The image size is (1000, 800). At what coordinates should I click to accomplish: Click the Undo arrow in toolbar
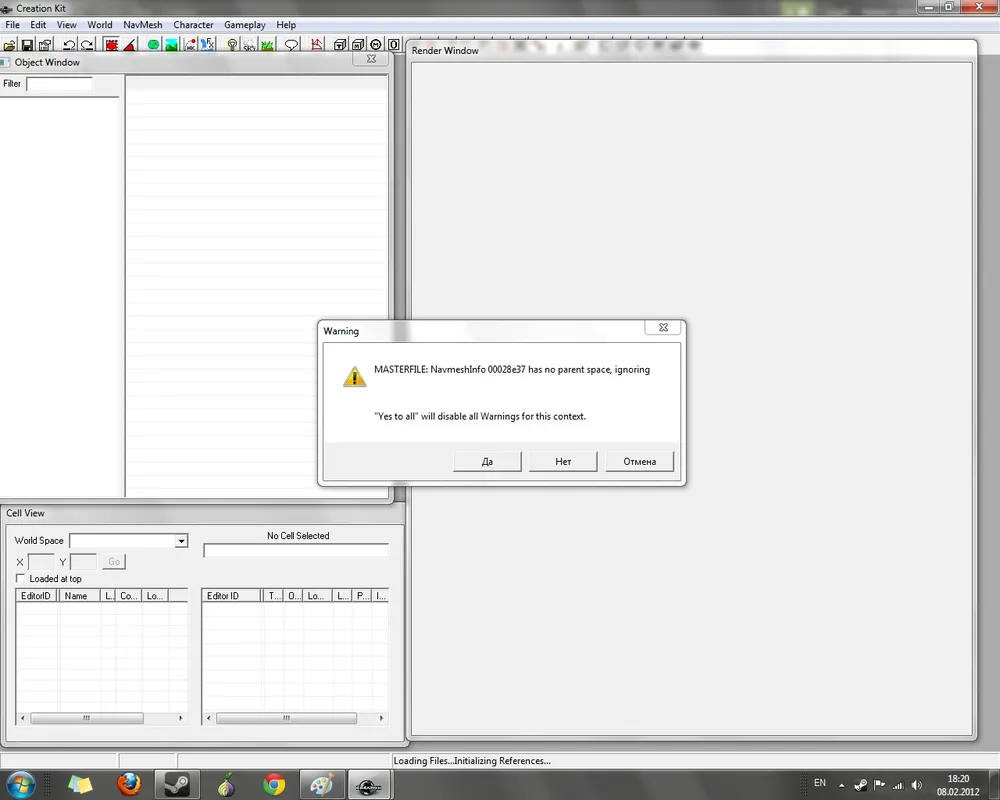[x=69, y=45]
